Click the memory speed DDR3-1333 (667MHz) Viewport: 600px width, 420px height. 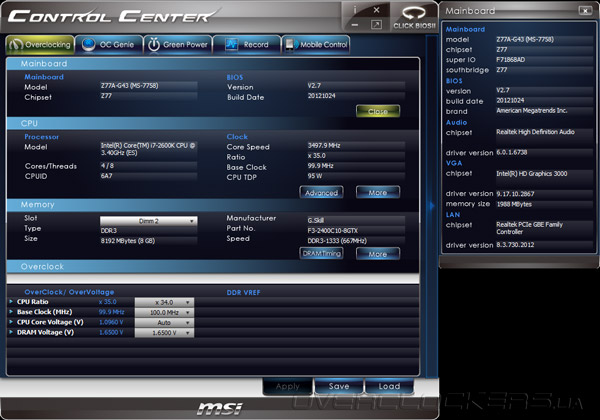point(356,241)
